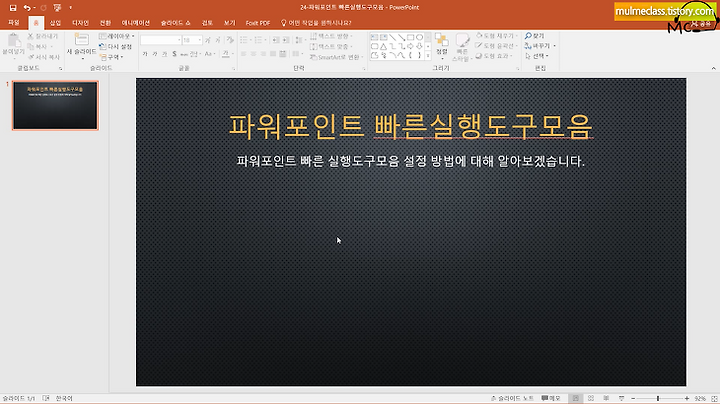The height and width of the screenshot is (404, 720).
Task: Switch to the 보기 (View) ribbon tab
Action: (230, 22)
